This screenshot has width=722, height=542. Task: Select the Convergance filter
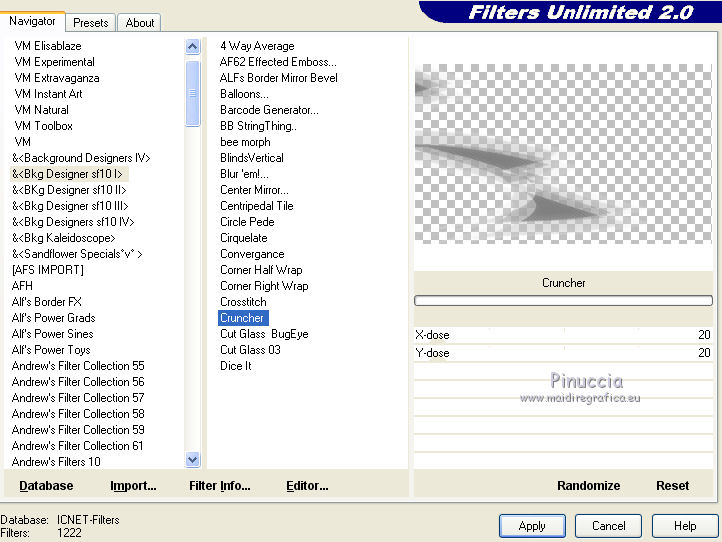pos(252,254)
